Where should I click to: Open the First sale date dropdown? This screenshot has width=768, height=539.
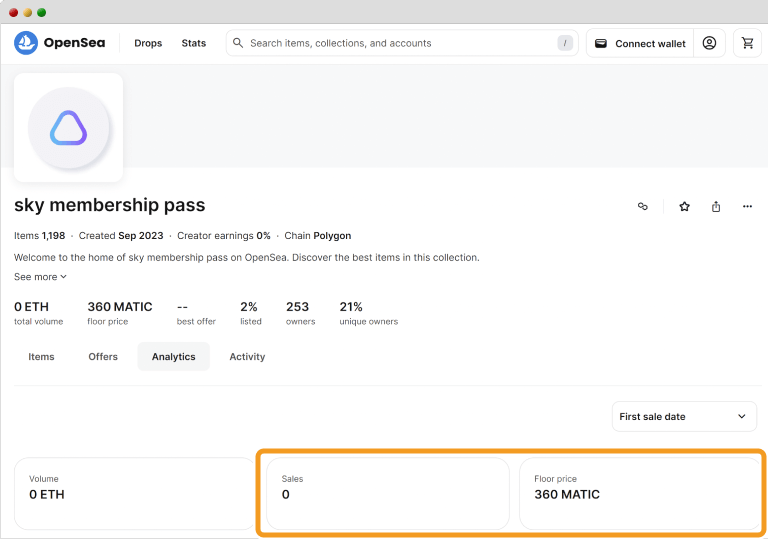(684, 416)
